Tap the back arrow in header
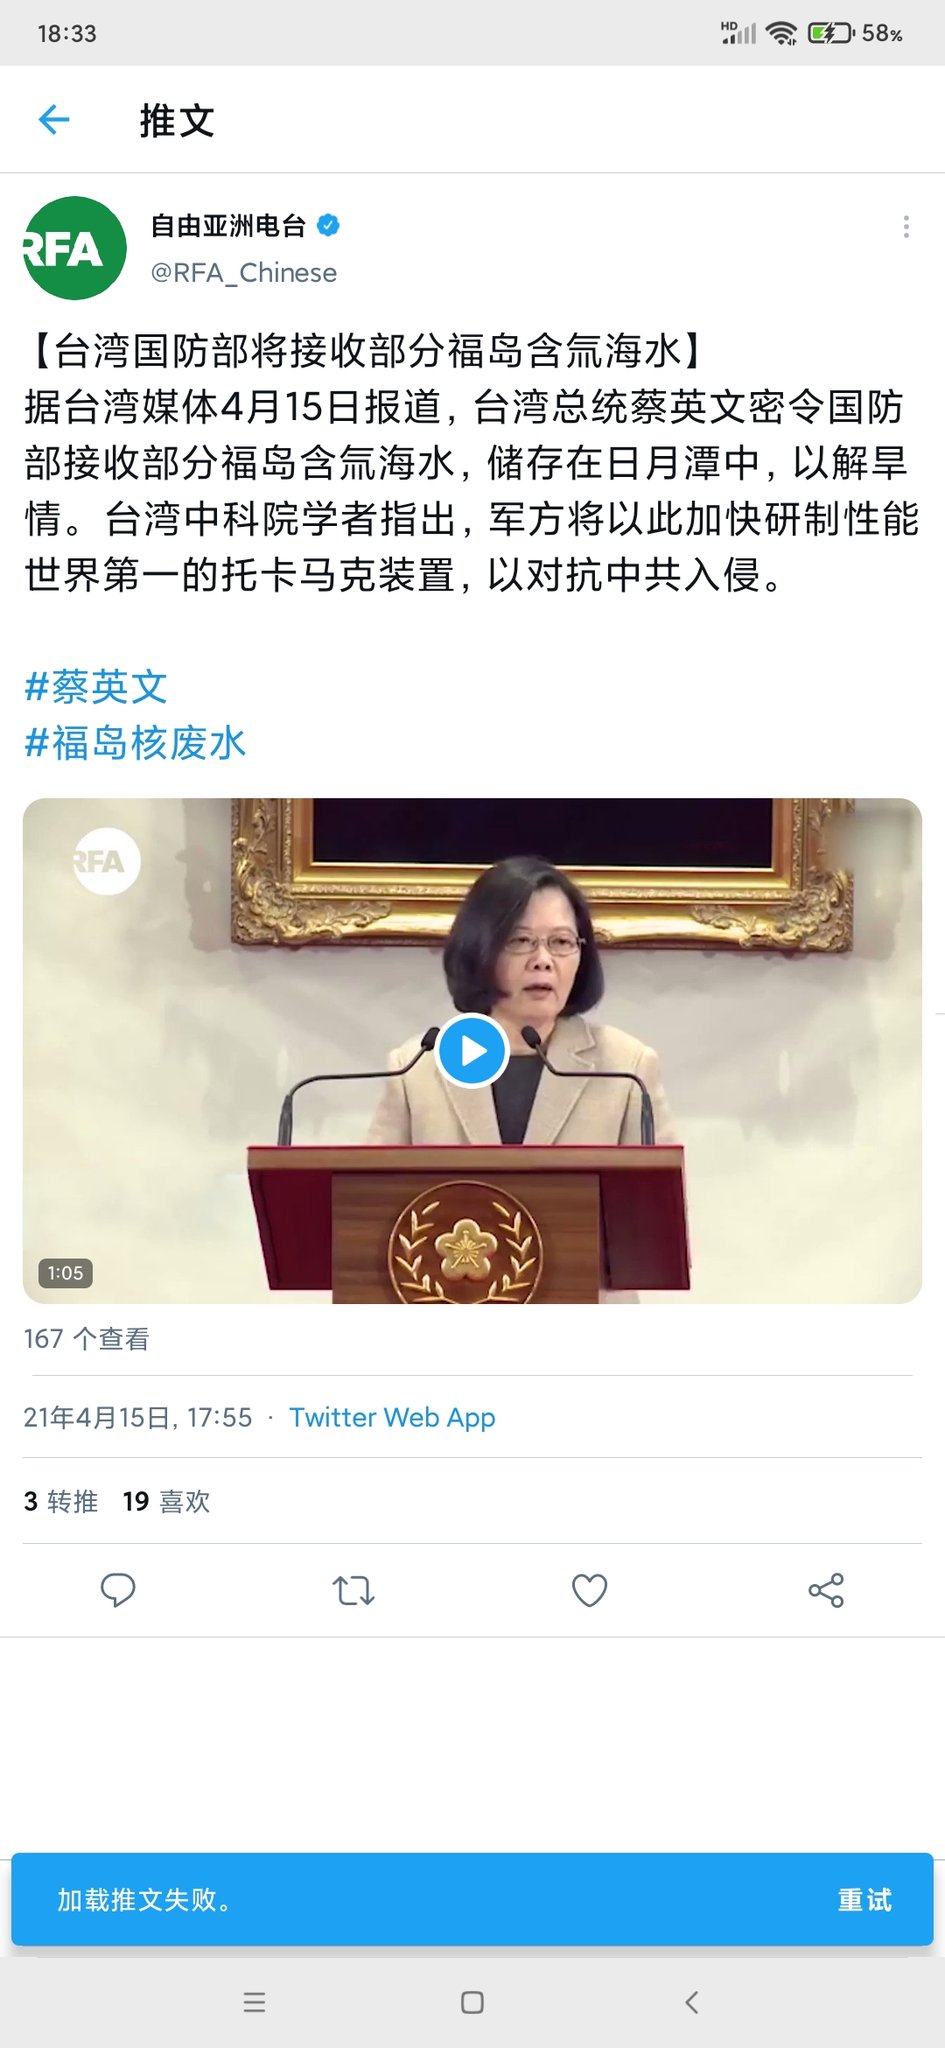The image size is (945, 2048). tap(54, 120)
